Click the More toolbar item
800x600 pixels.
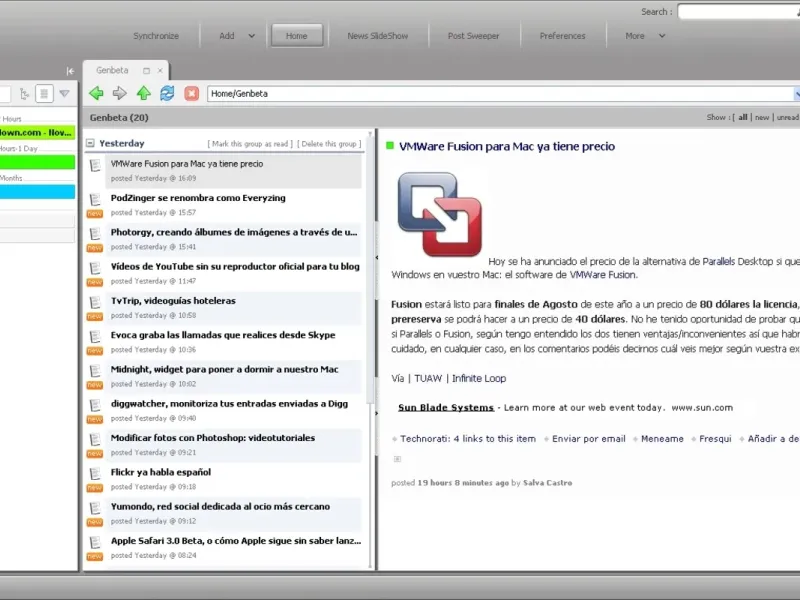tap(635, 36)
